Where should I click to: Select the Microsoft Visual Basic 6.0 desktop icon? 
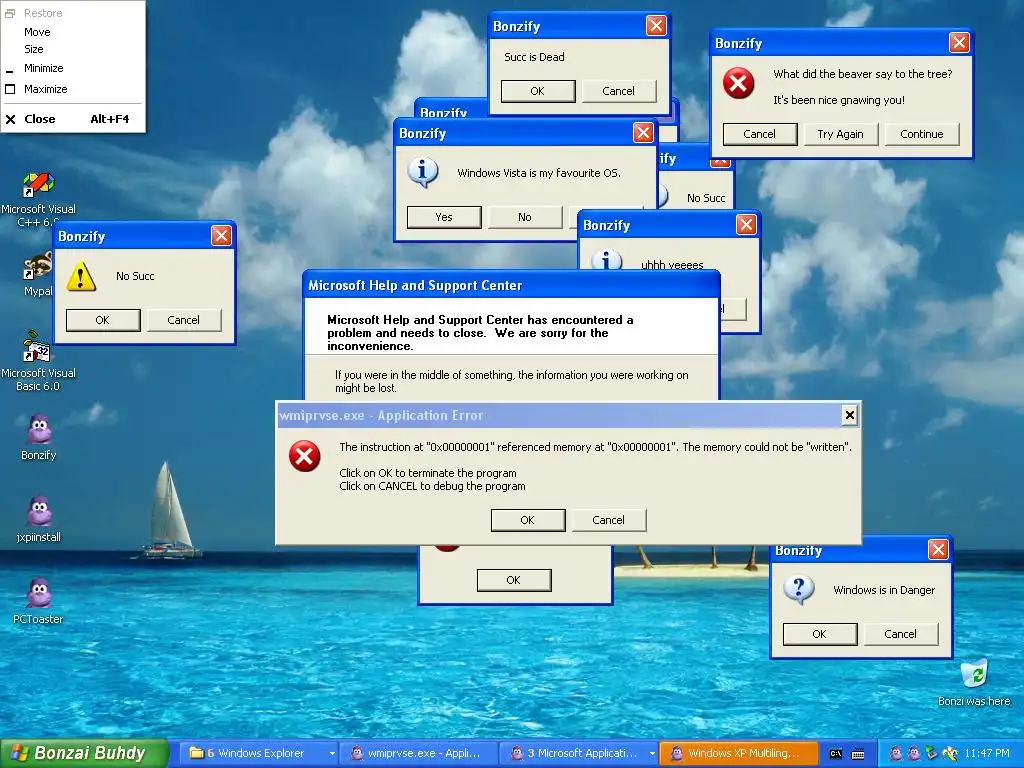(x=37, y=347)
